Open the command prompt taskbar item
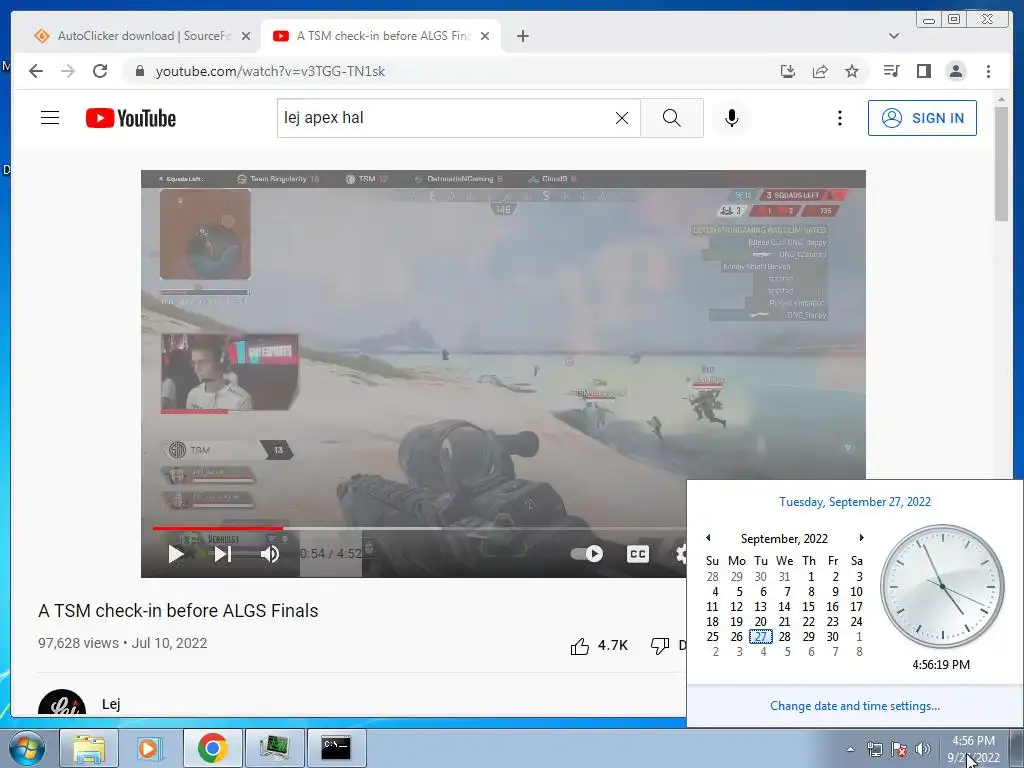The height and width of the screenshot is (768, 1024). coord(336,748)
